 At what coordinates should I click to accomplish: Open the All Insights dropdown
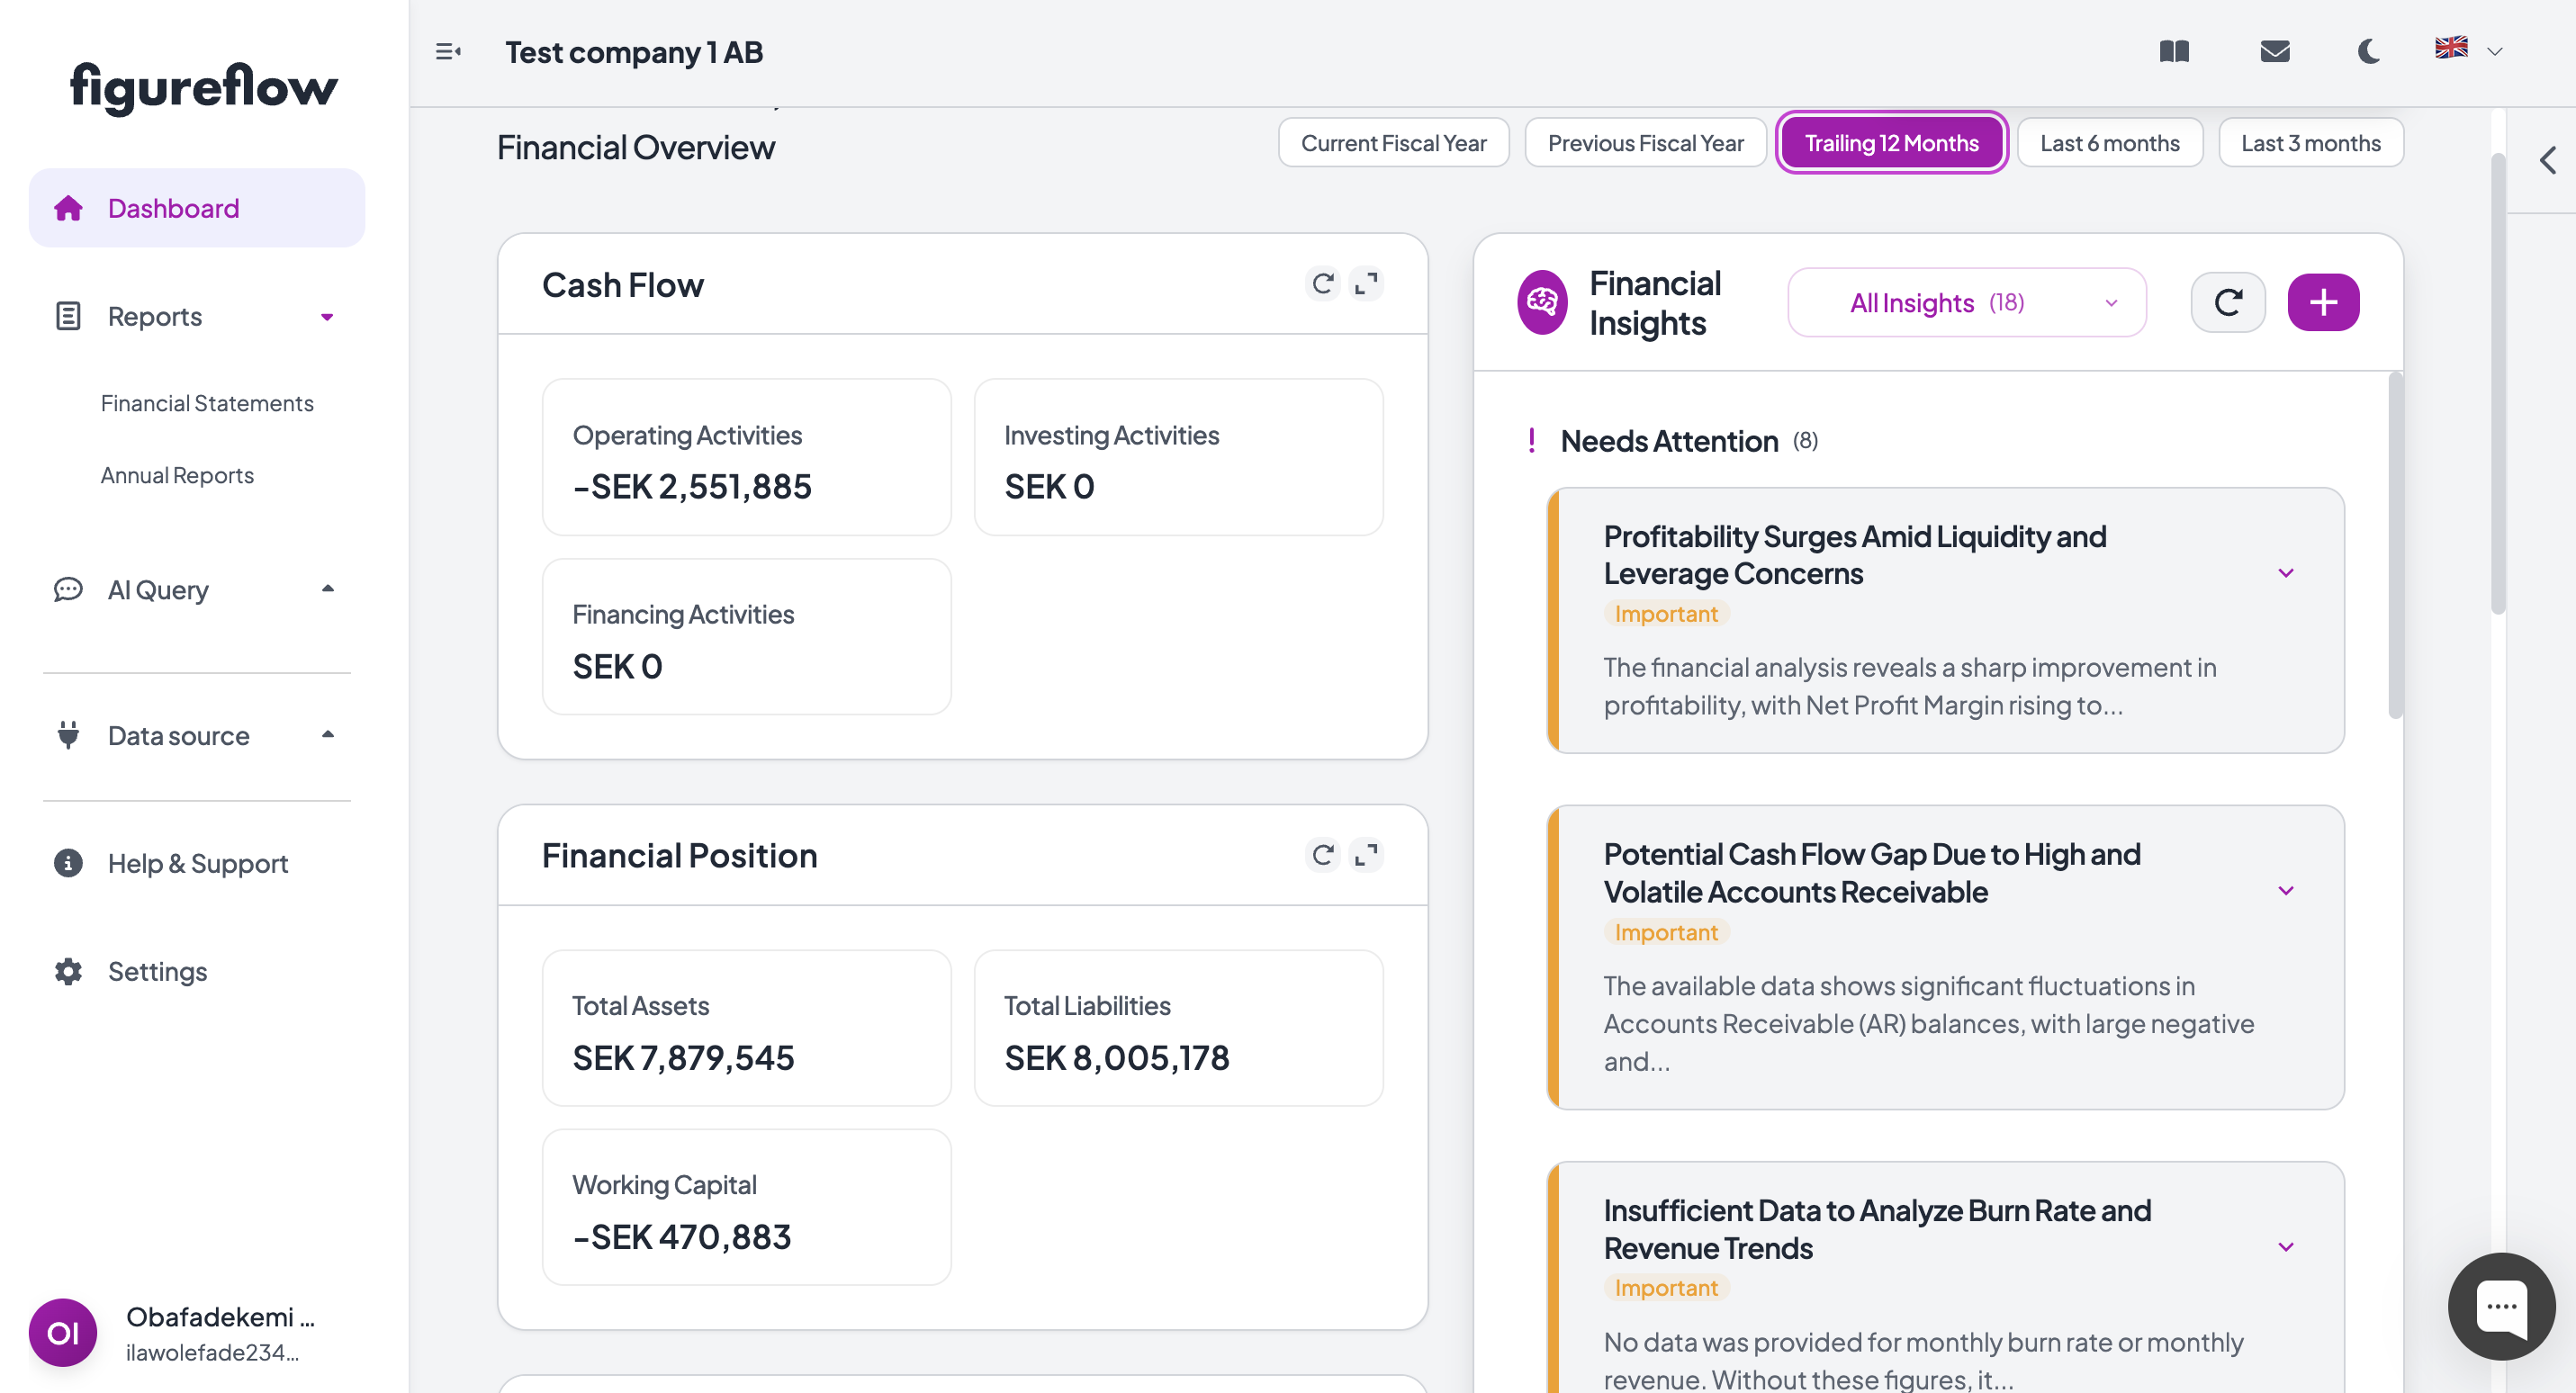(x=1966, y=303)
